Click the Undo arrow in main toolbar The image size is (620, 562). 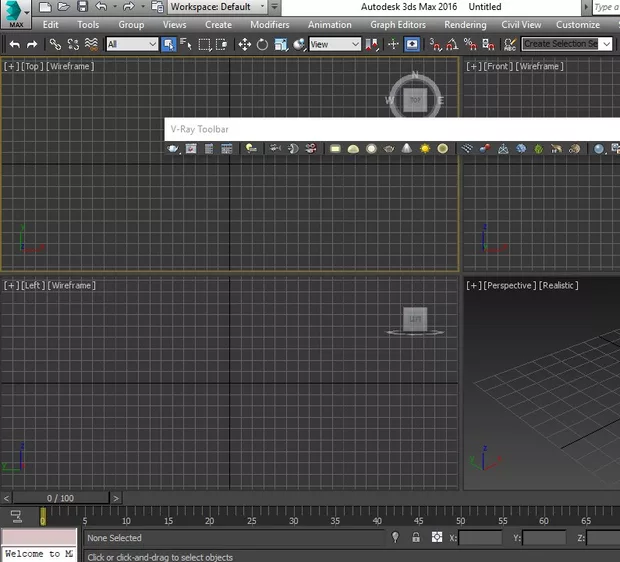pyautogui.click(x=14, y=45)
